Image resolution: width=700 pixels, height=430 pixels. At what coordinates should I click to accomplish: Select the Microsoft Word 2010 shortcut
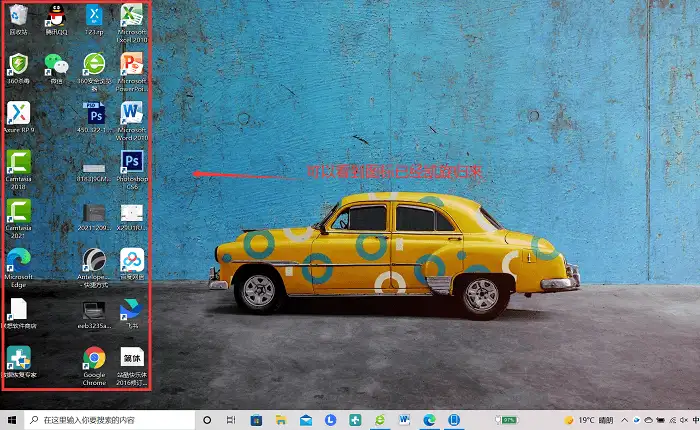coord(132,121)
